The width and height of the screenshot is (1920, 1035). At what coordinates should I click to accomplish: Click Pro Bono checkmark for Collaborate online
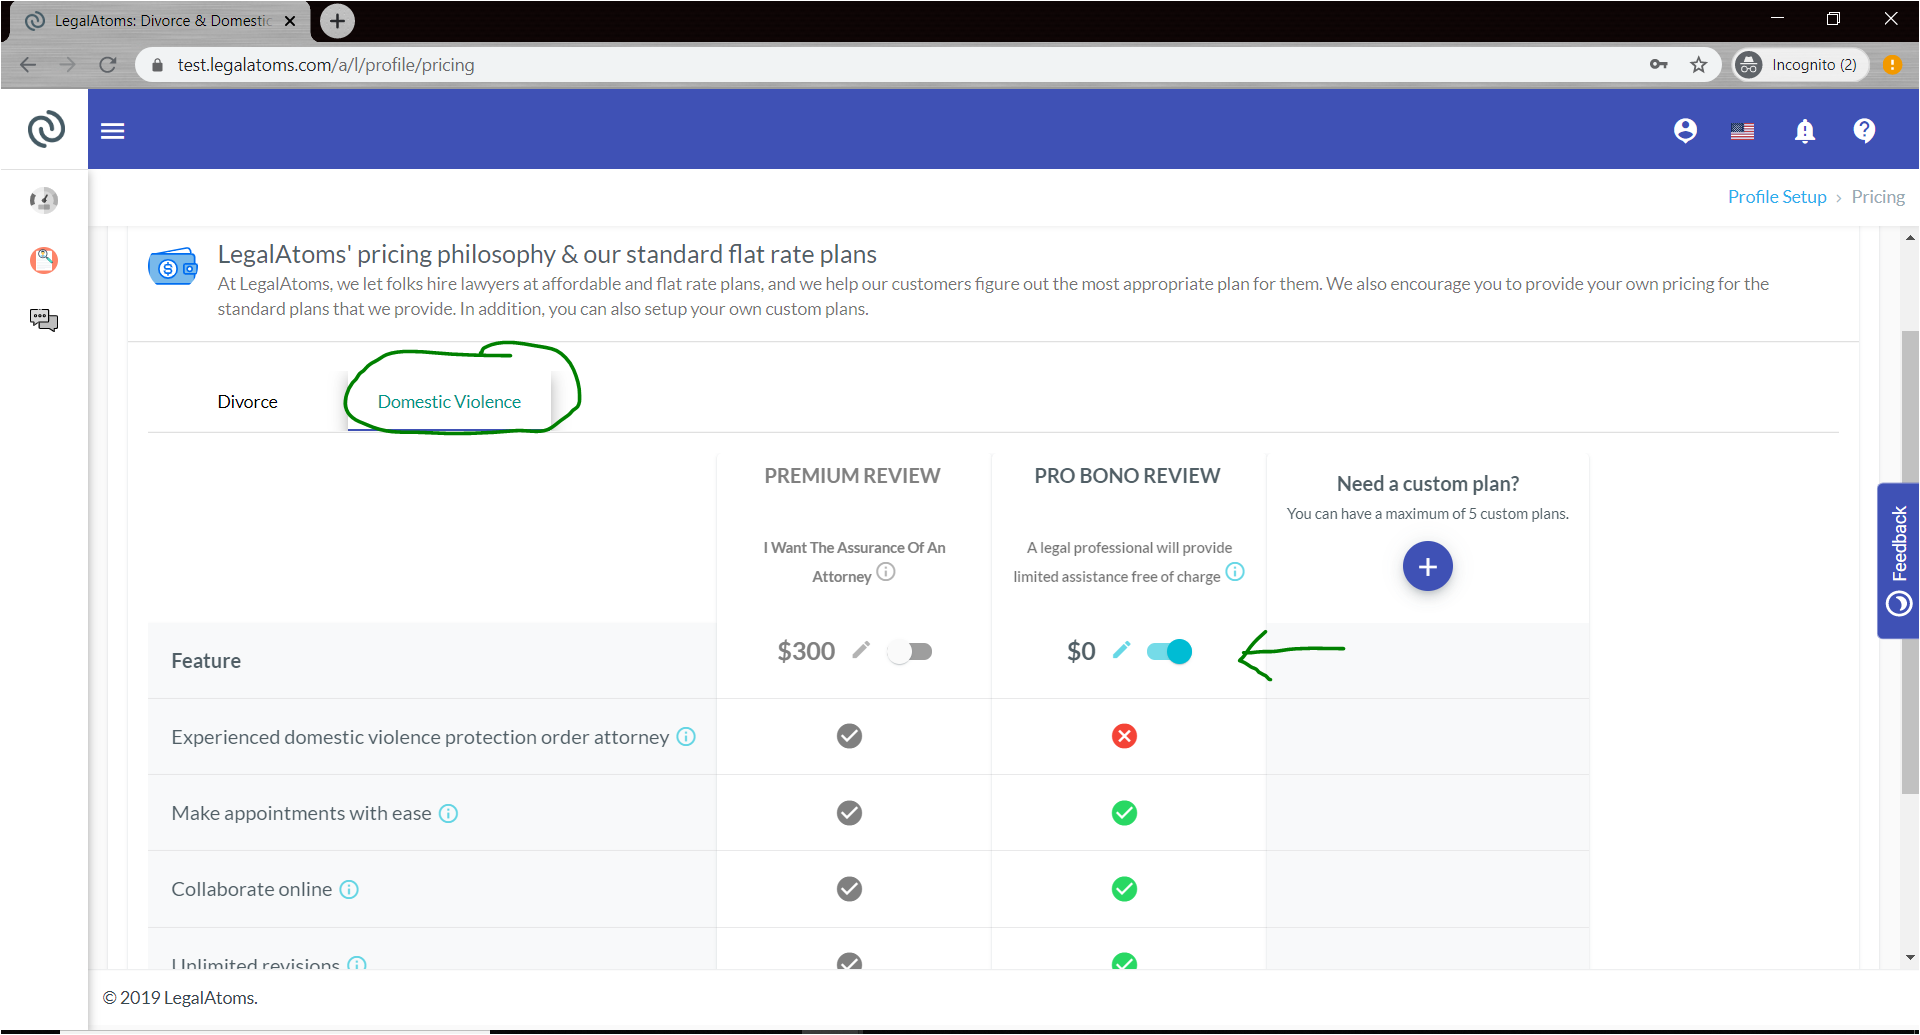coord(1124,889)
